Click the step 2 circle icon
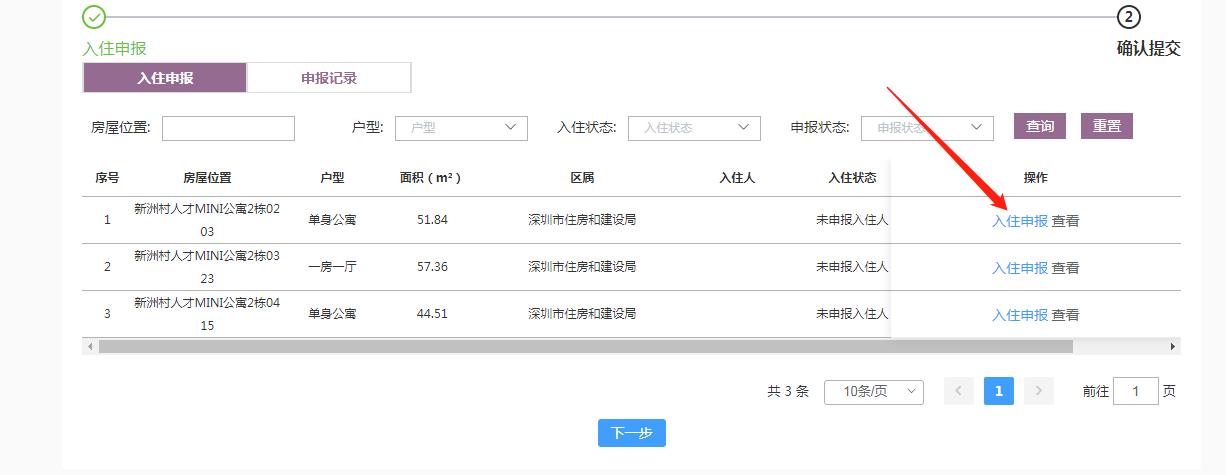The image size is (1226, 475). coord(1129,17)
